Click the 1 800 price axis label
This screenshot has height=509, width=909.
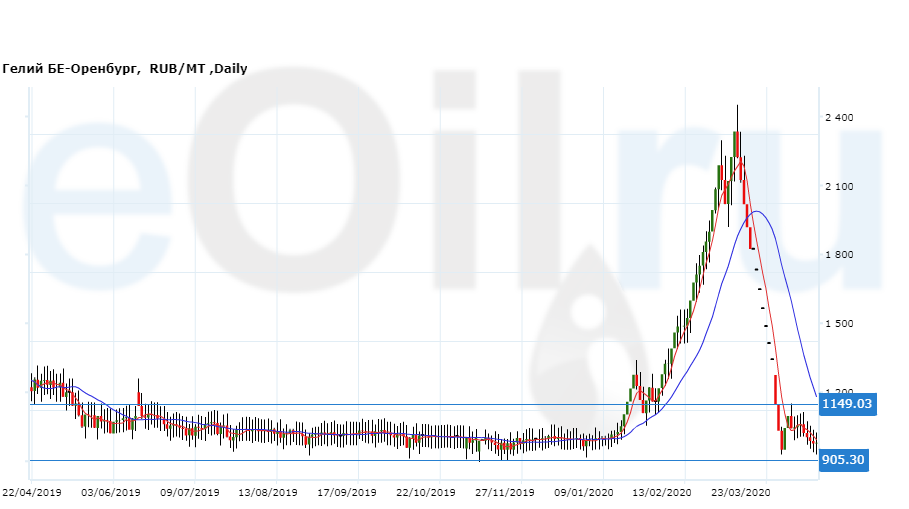click(838, 255)
